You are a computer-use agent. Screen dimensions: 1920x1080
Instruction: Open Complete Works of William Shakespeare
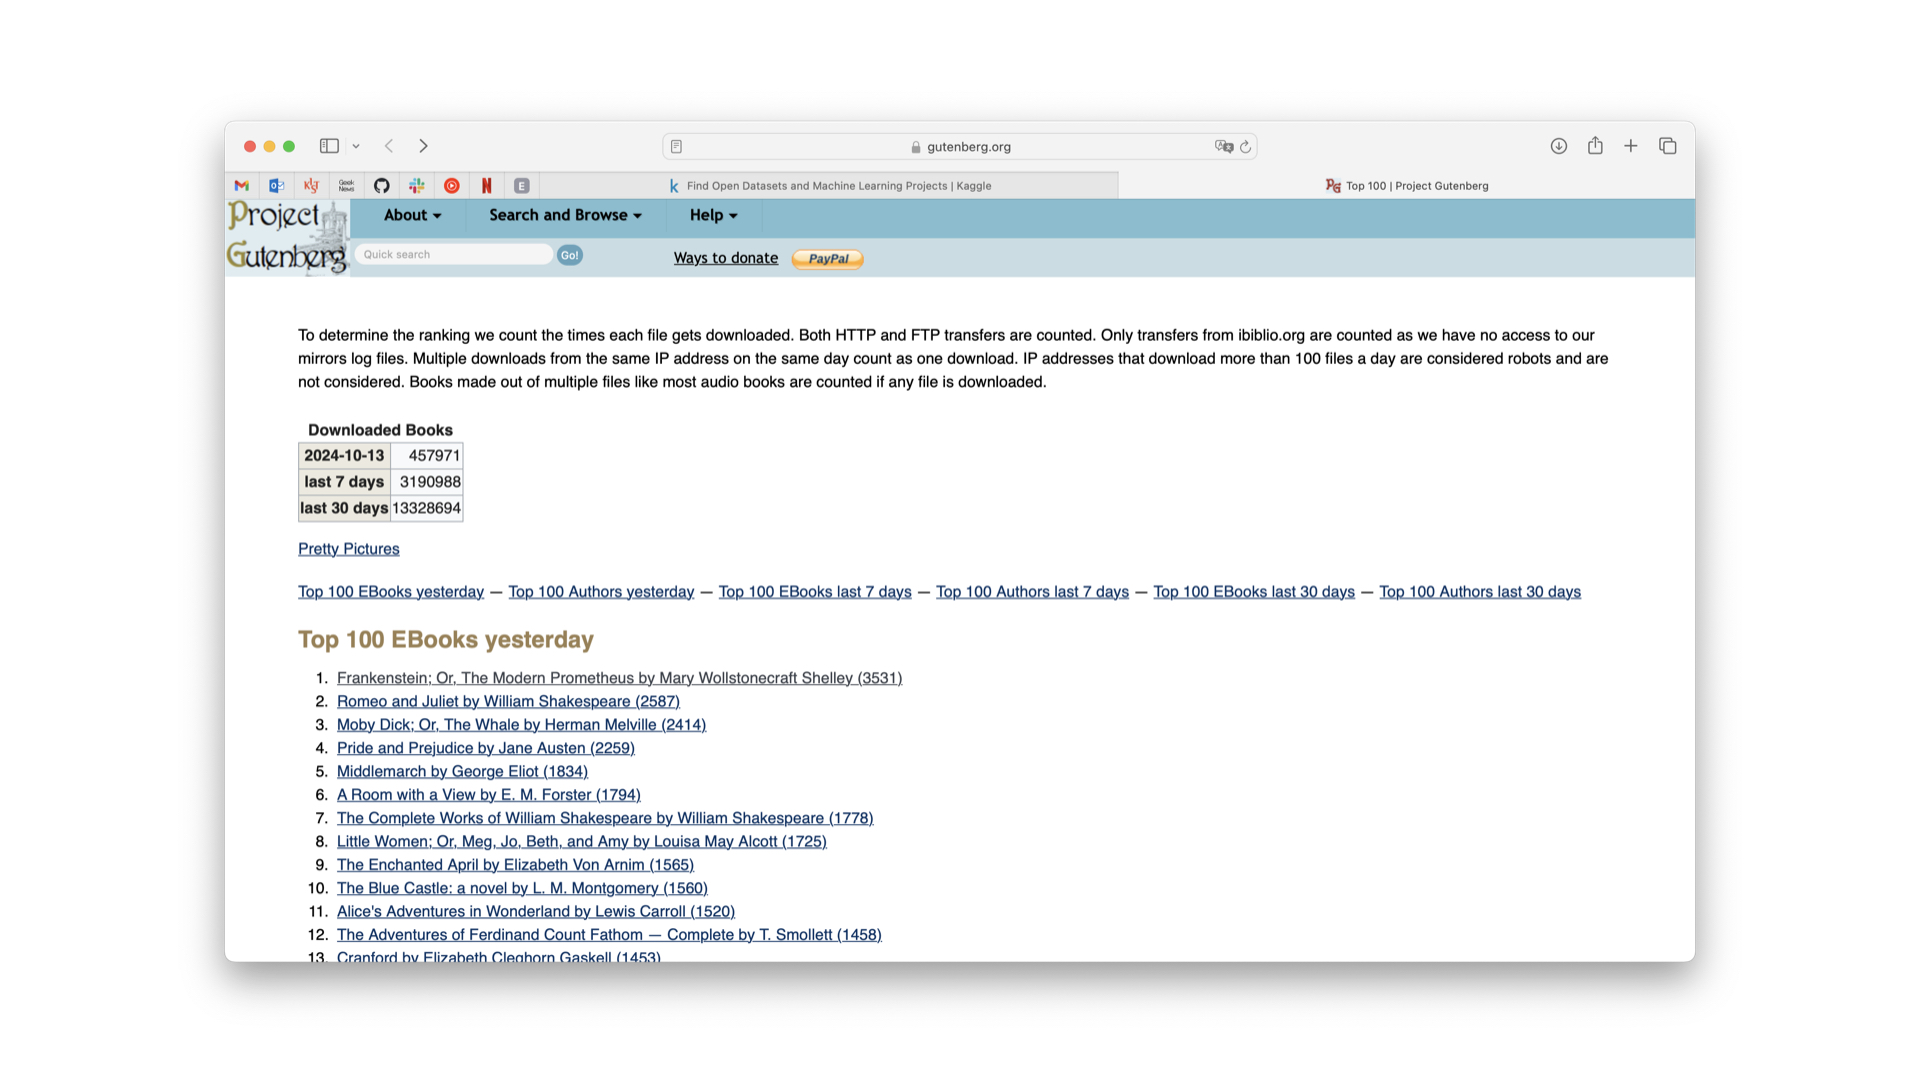[605, 818]
